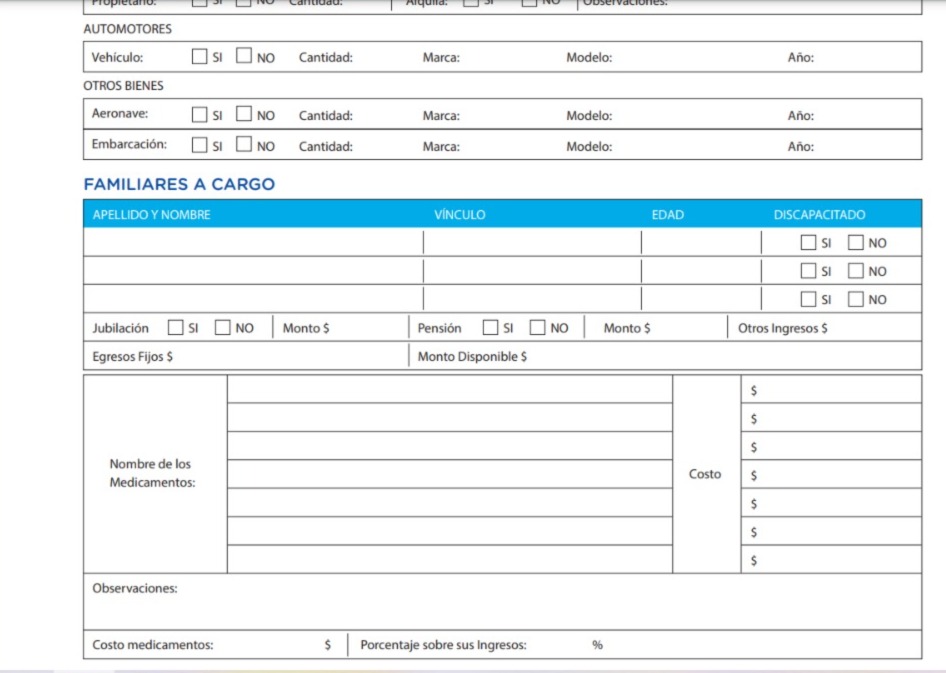The height and width of the screenshot is (673, 946).
Task: Click first Apellido y Nombre cell
Action: 253,242
